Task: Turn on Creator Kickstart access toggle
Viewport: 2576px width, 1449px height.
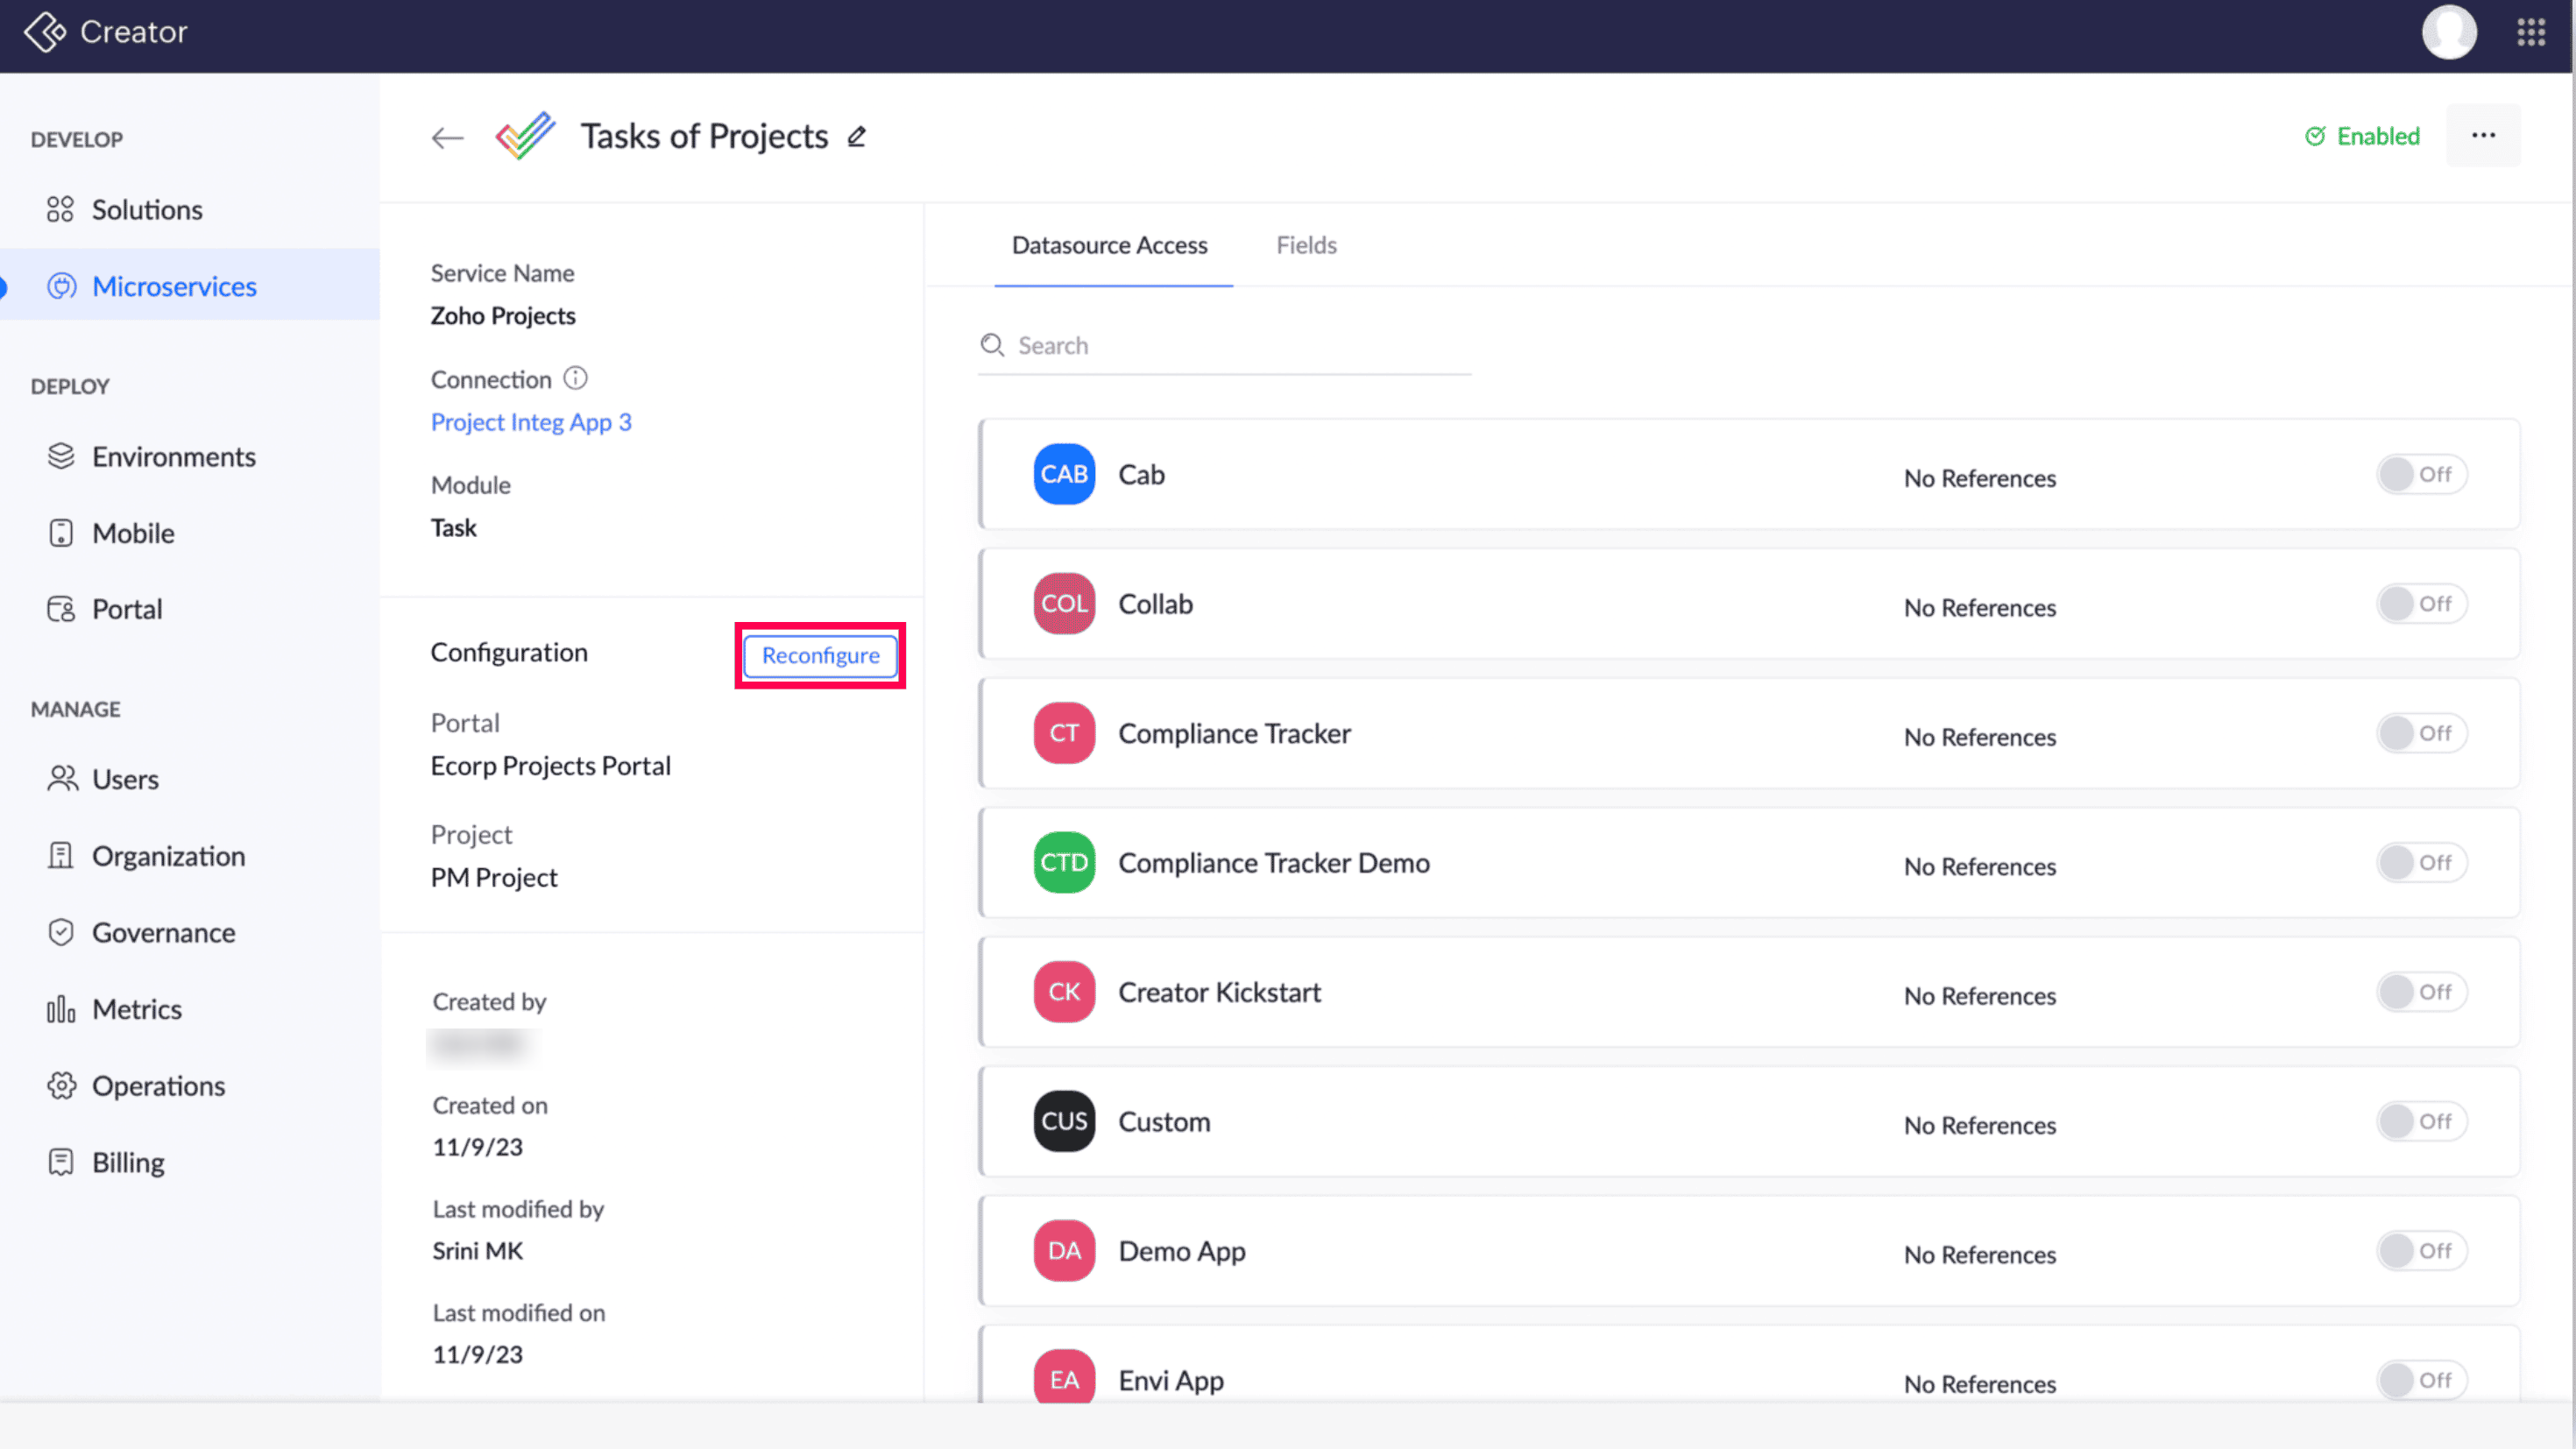Action: coord(2421,992)
